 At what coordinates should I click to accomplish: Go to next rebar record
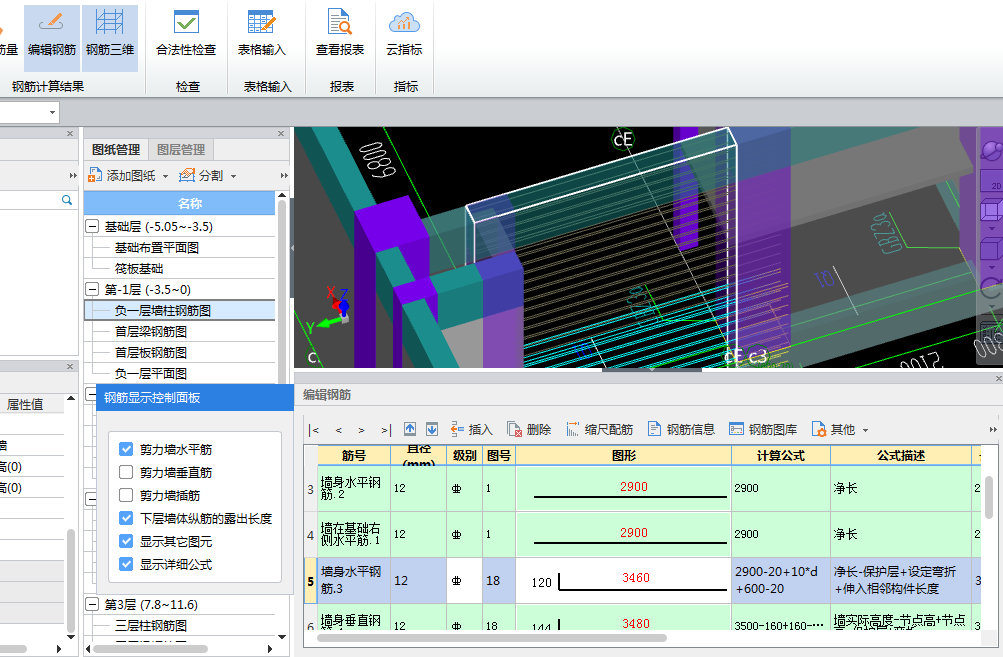click(361, 430)
